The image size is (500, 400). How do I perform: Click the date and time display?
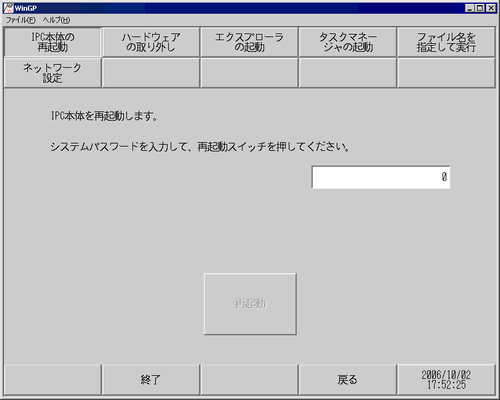click(446, 380)
